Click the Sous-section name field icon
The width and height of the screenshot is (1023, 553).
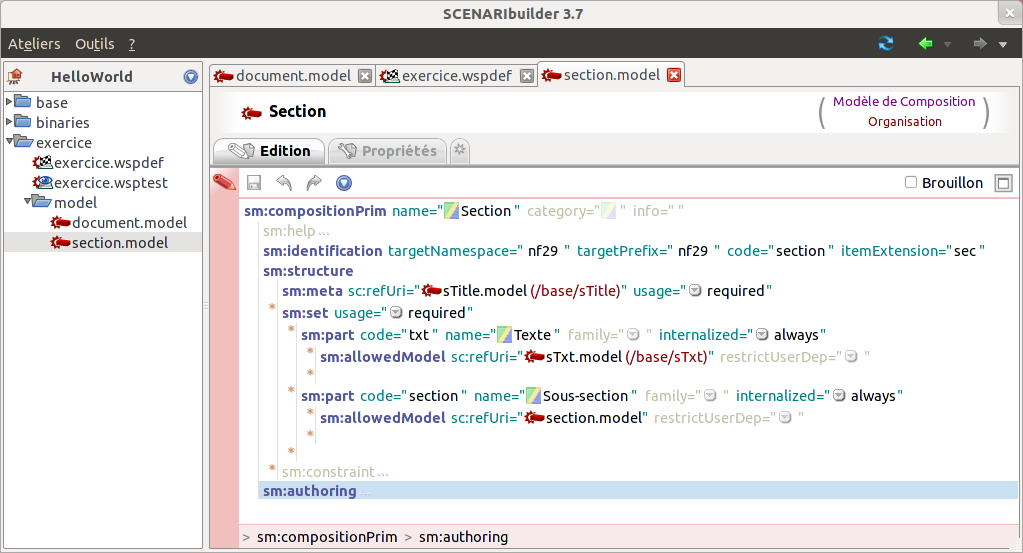[x=533, y=396]
